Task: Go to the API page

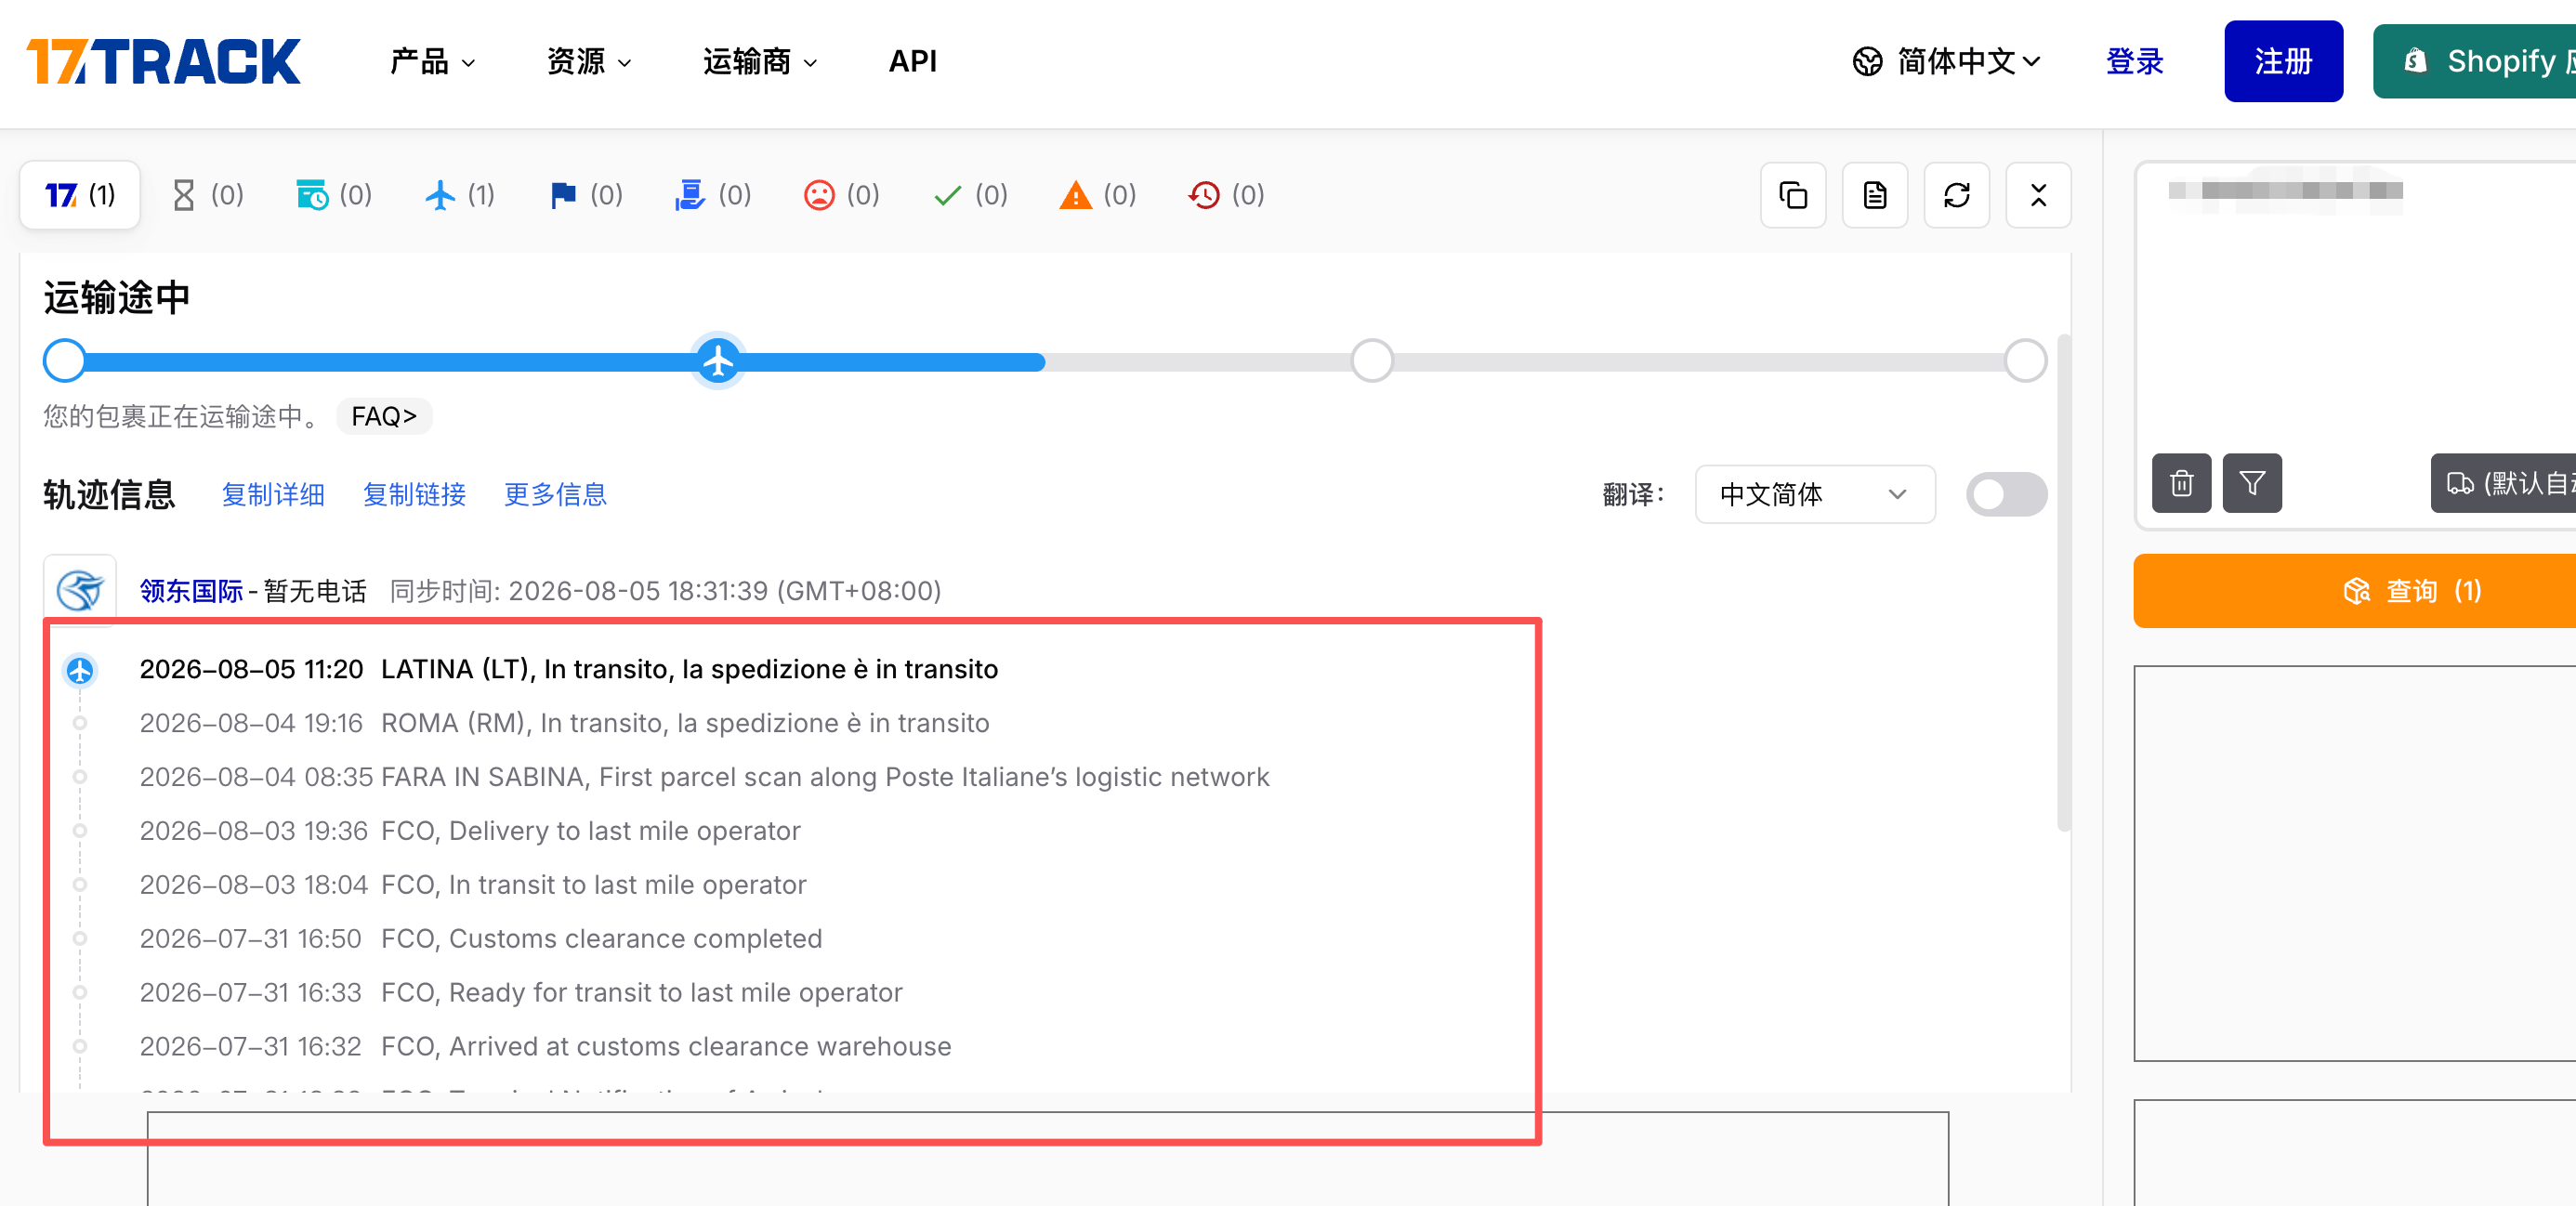Action: click(x=912, y=62)
